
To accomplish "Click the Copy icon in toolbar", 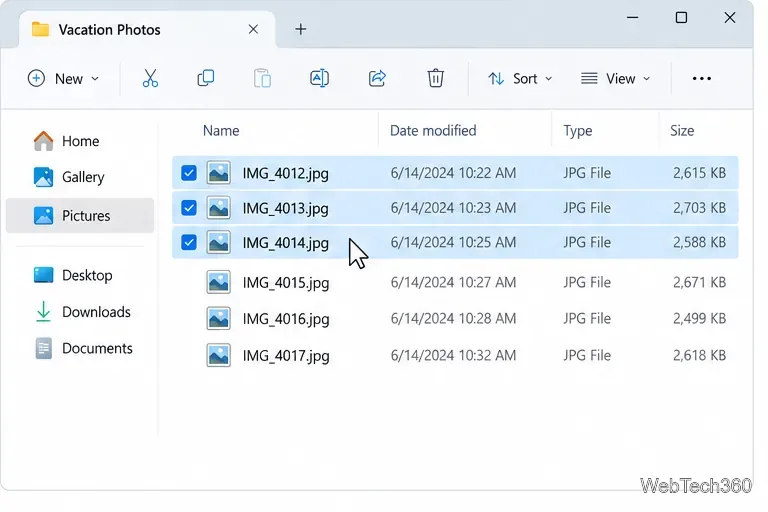I will tap(206, 78).
